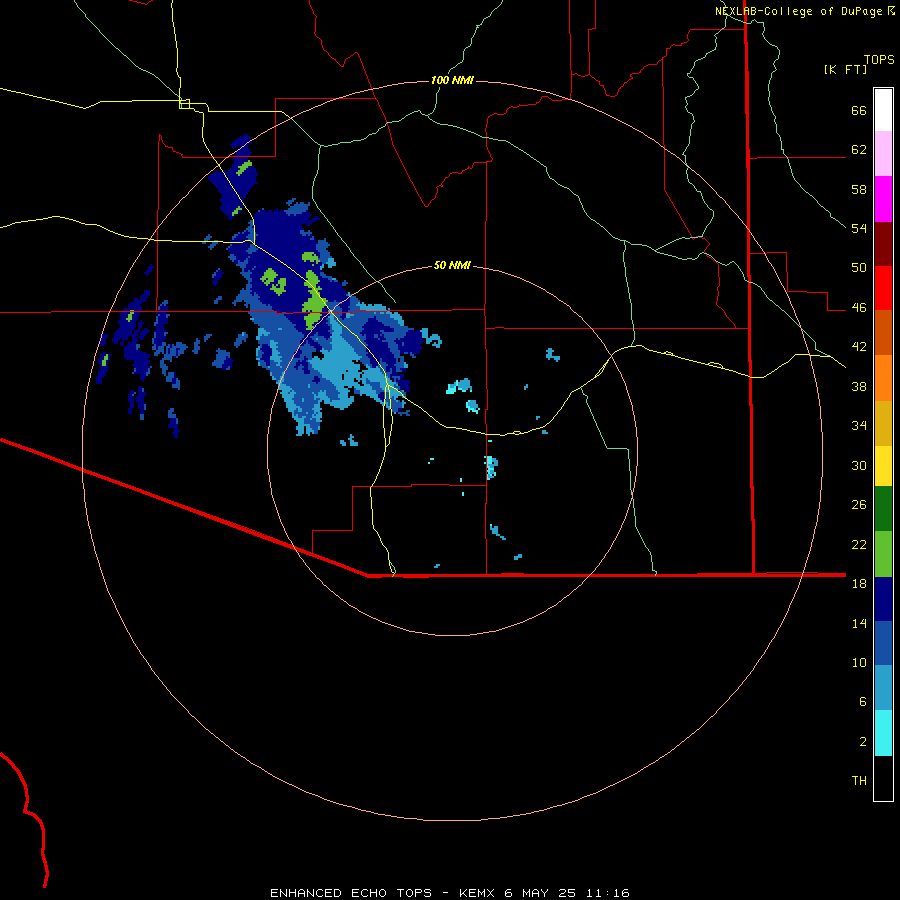900x900 pixels.
Task: Click the legend value 38
Action: 859,386
